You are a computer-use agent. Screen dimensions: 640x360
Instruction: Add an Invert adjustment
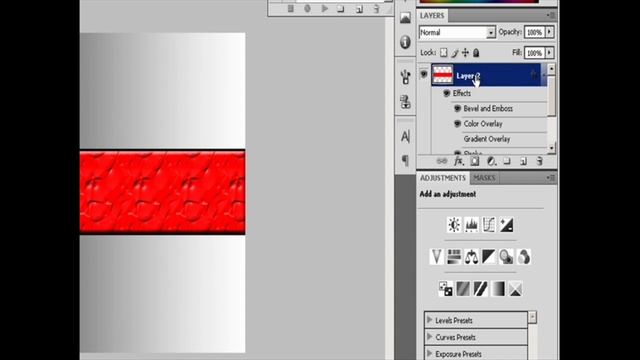click(445, 289)
